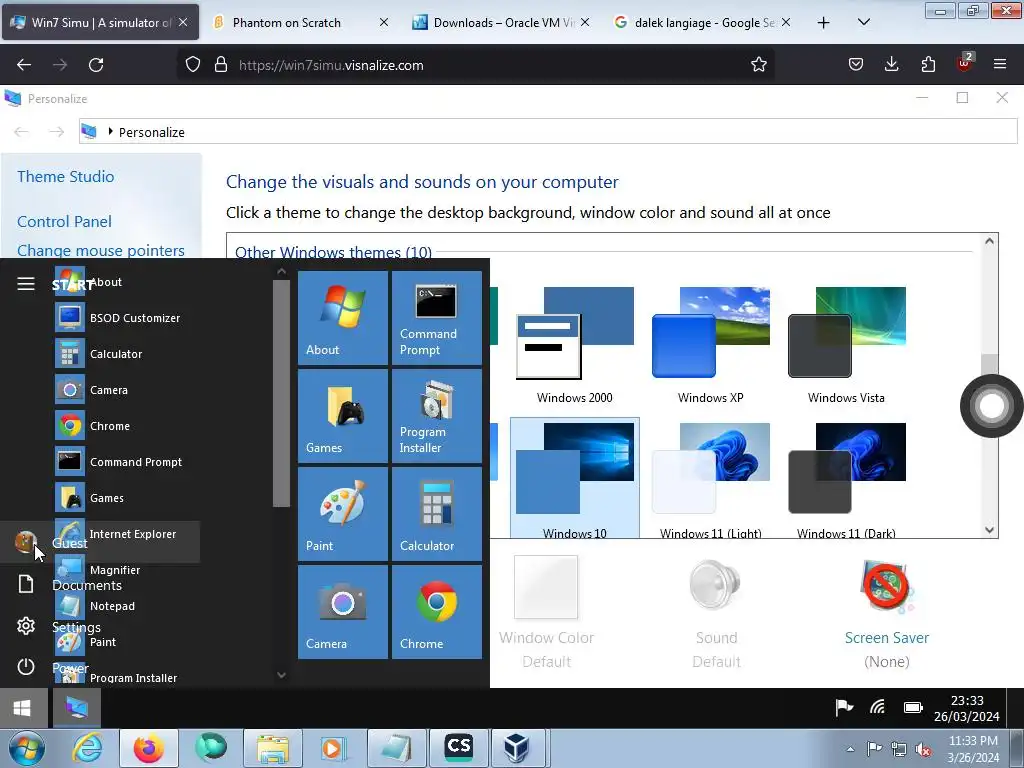The image size is (1024, 768).
Task: Open Firefox downloads panel
Action: [x=891, y=64]
